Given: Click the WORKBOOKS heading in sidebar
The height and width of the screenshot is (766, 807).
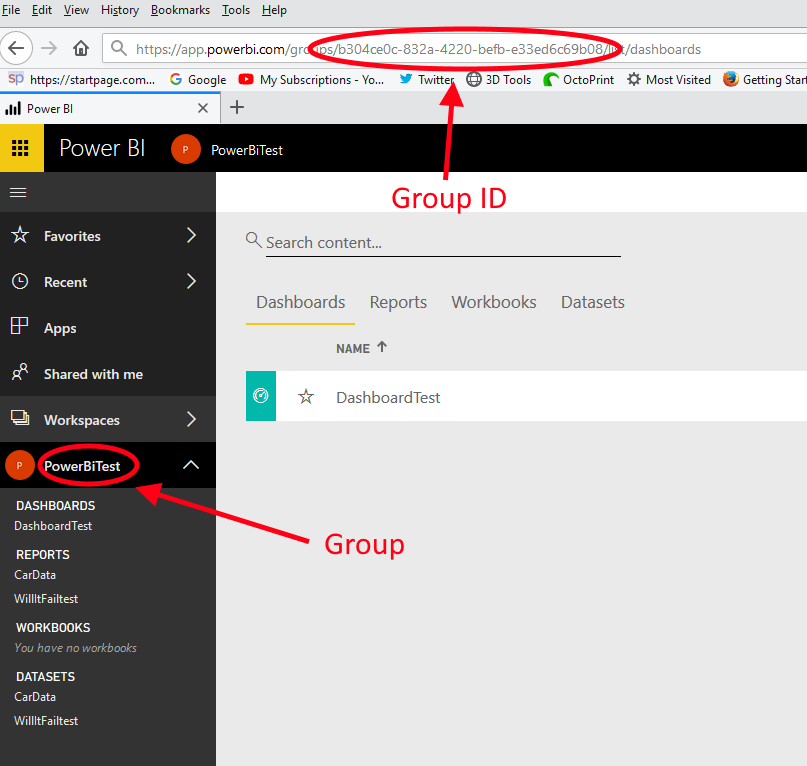Looking at the screenshot, I should coord(53,628).
